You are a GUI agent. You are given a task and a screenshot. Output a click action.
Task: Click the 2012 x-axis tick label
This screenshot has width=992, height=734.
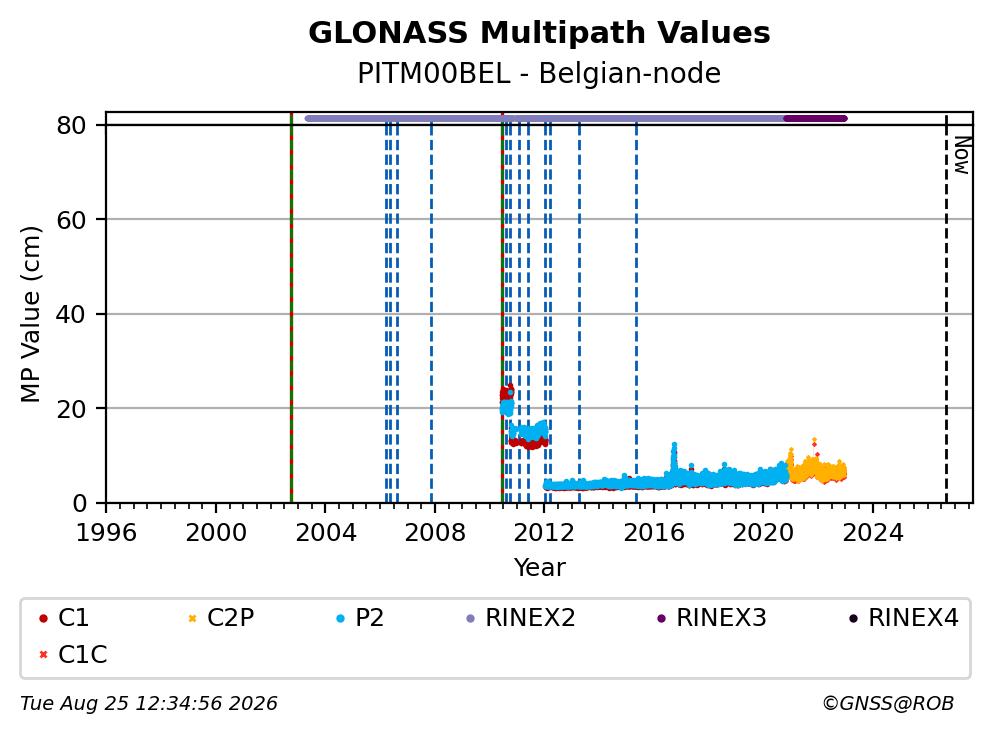click(544, 533)
